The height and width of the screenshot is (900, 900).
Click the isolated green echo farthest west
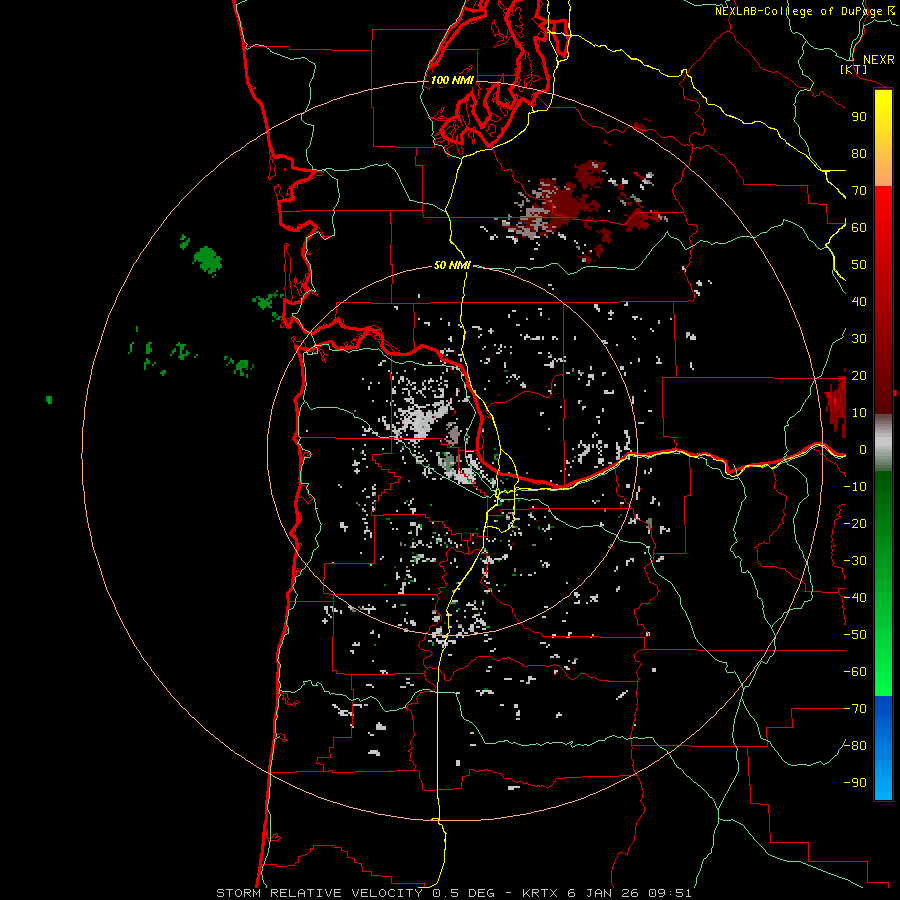[x=49, y=399]
